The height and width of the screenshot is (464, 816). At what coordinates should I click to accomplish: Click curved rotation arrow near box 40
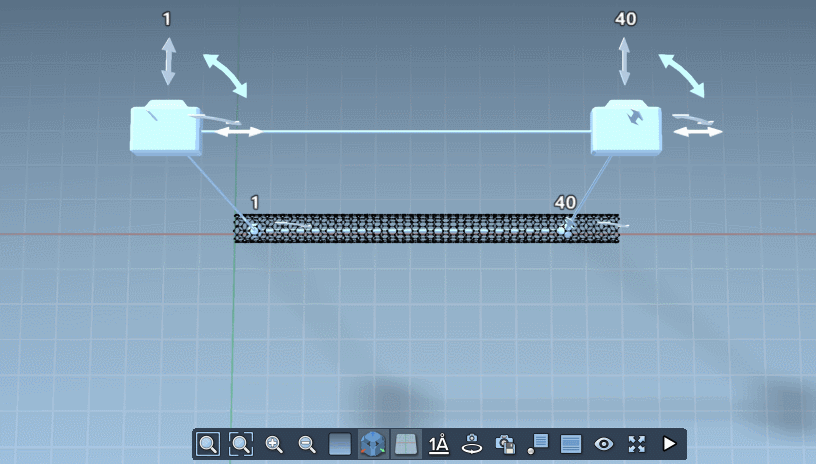click(681, 75)
